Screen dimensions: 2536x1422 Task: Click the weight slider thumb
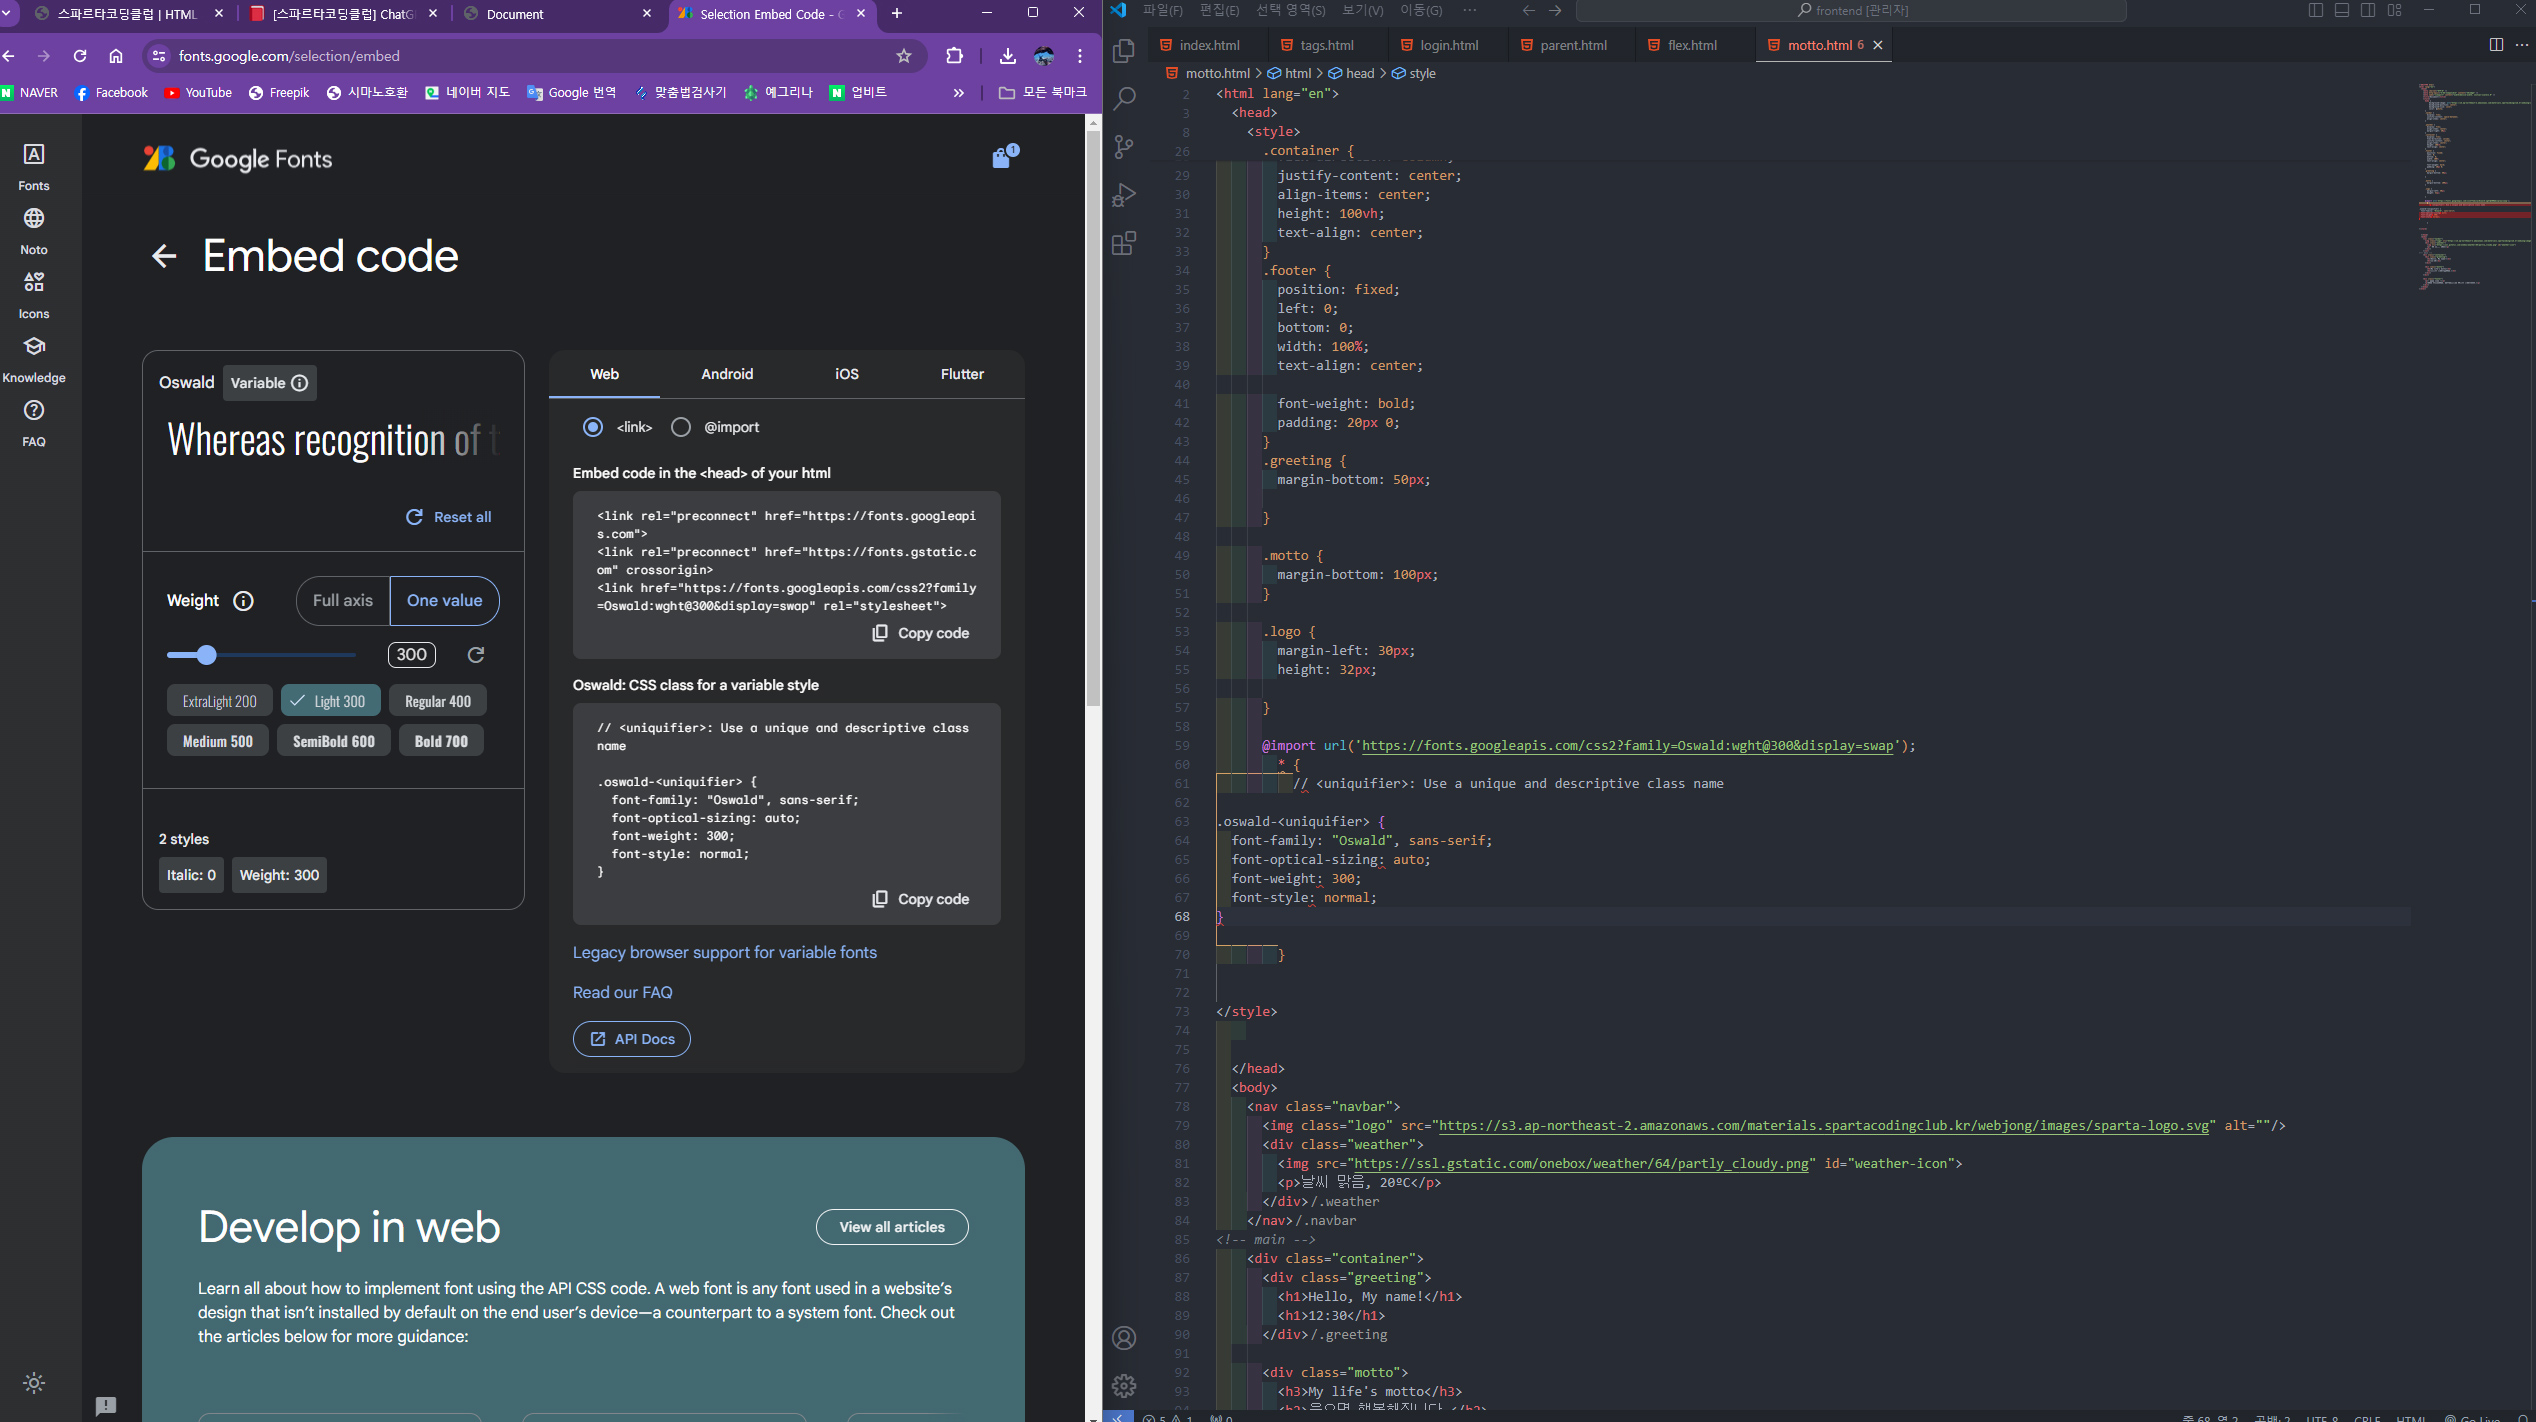[207, 655]
